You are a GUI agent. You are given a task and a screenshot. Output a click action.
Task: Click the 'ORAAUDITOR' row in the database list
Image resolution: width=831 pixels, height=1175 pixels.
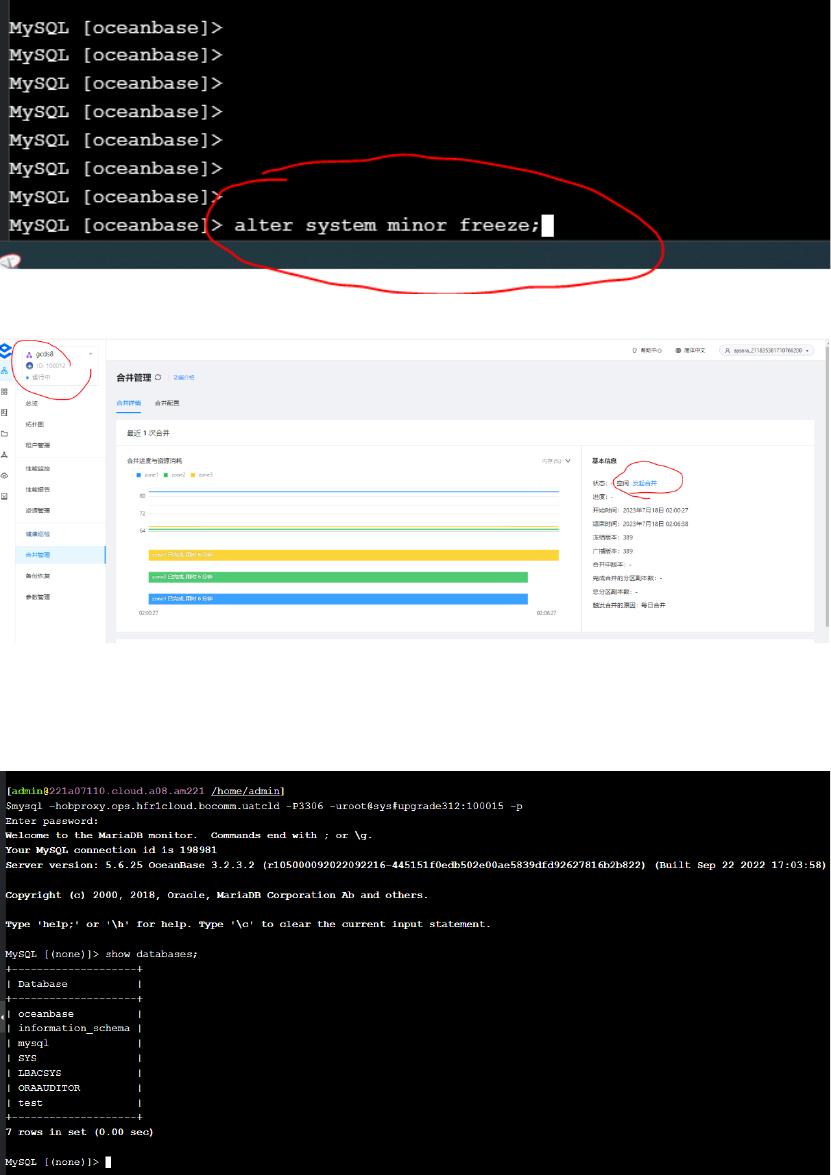(49, 1087)
